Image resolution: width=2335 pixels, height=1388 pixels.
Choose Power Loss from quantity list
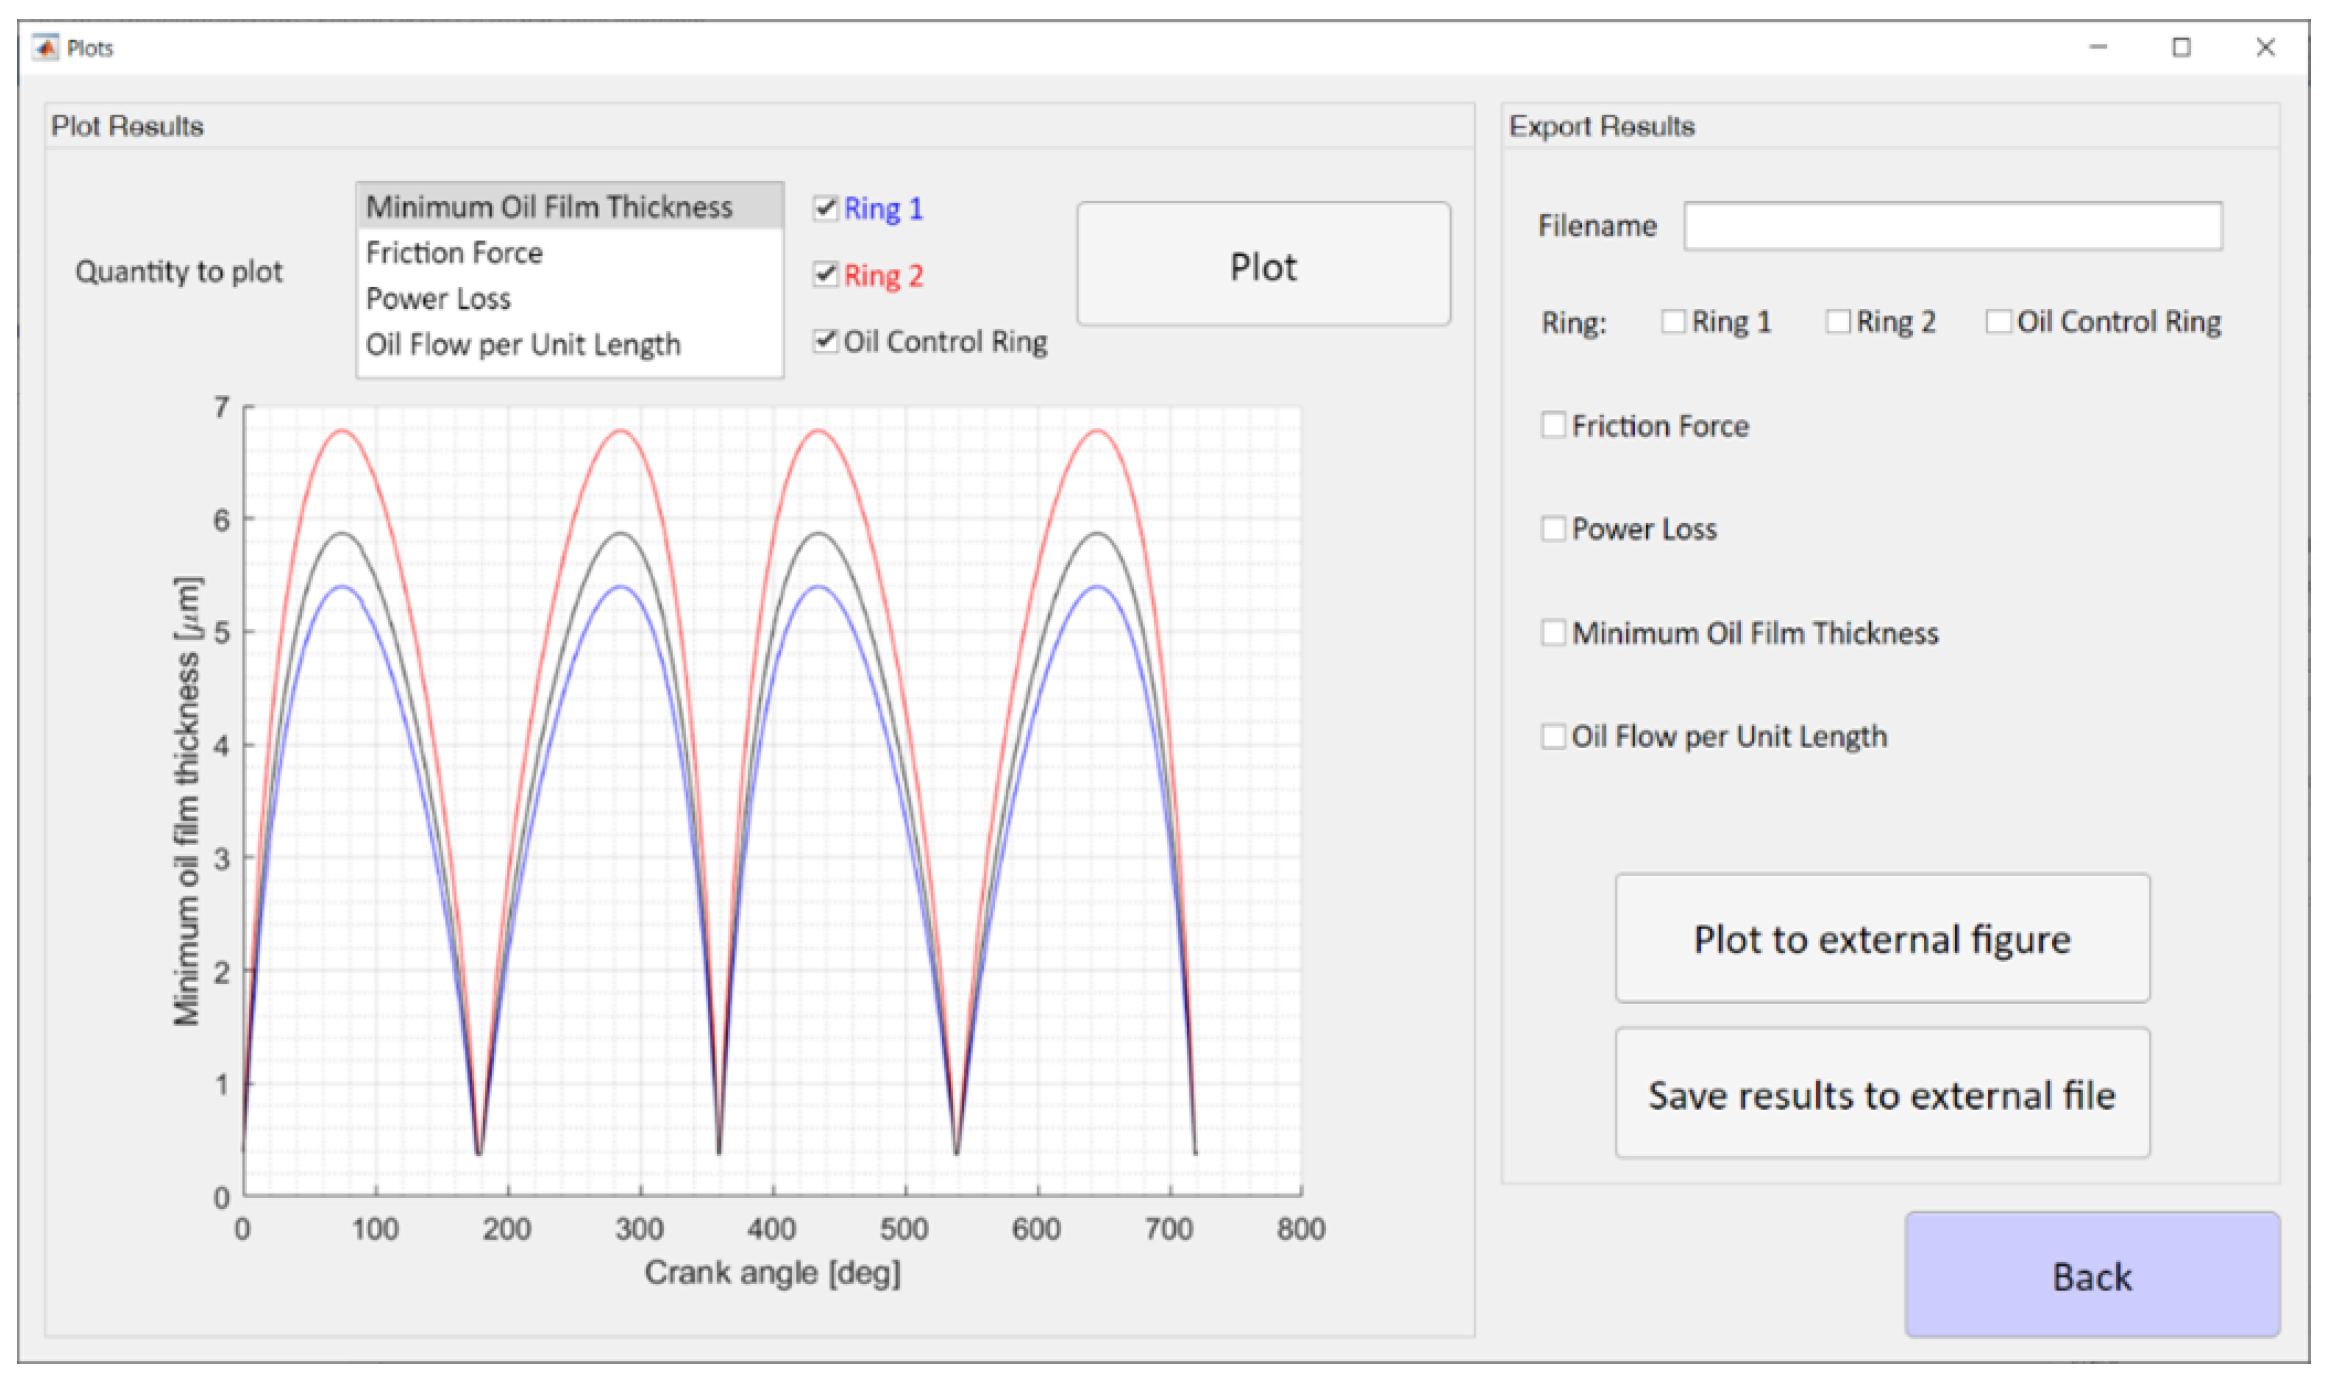coord(439,299)
